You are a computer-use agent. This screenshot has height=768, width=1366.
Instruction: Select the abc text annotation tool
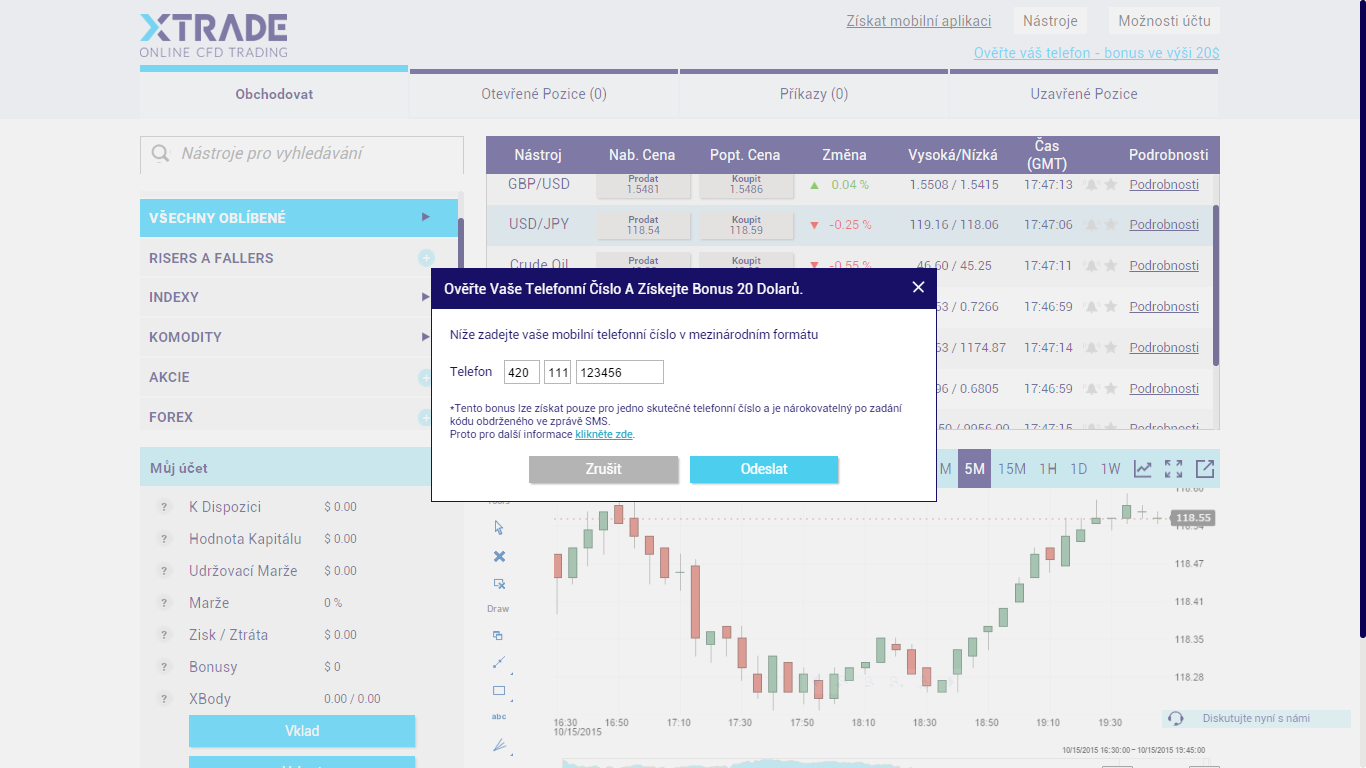tap(499, 716)
